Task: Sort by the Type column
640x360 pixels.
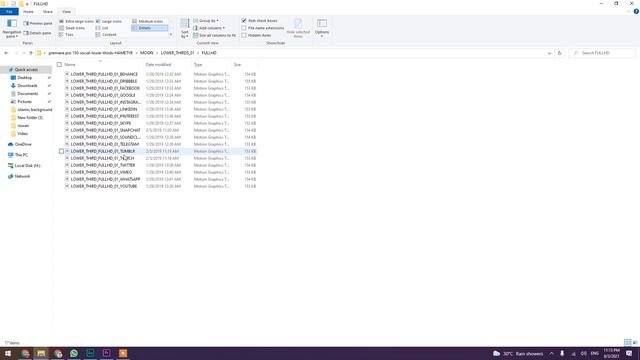Action: pyautogui.click(x=198, y=64)
